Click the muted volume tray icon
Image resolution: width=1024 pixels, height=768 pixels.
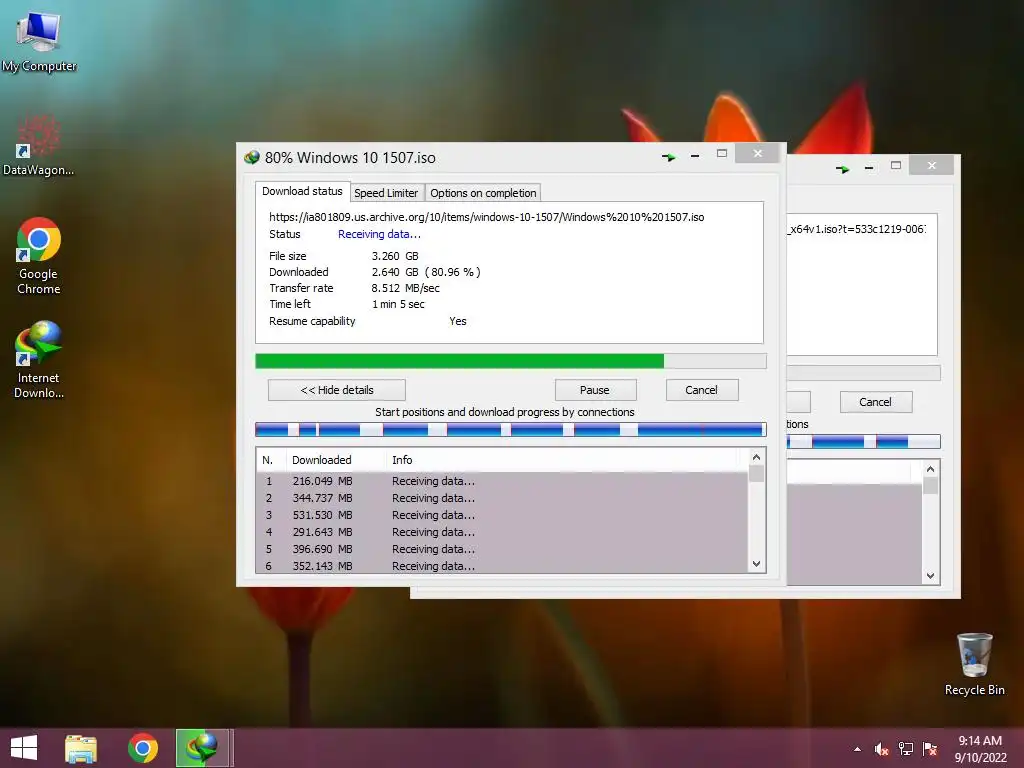pyautogui.click(x=882, y=749)
